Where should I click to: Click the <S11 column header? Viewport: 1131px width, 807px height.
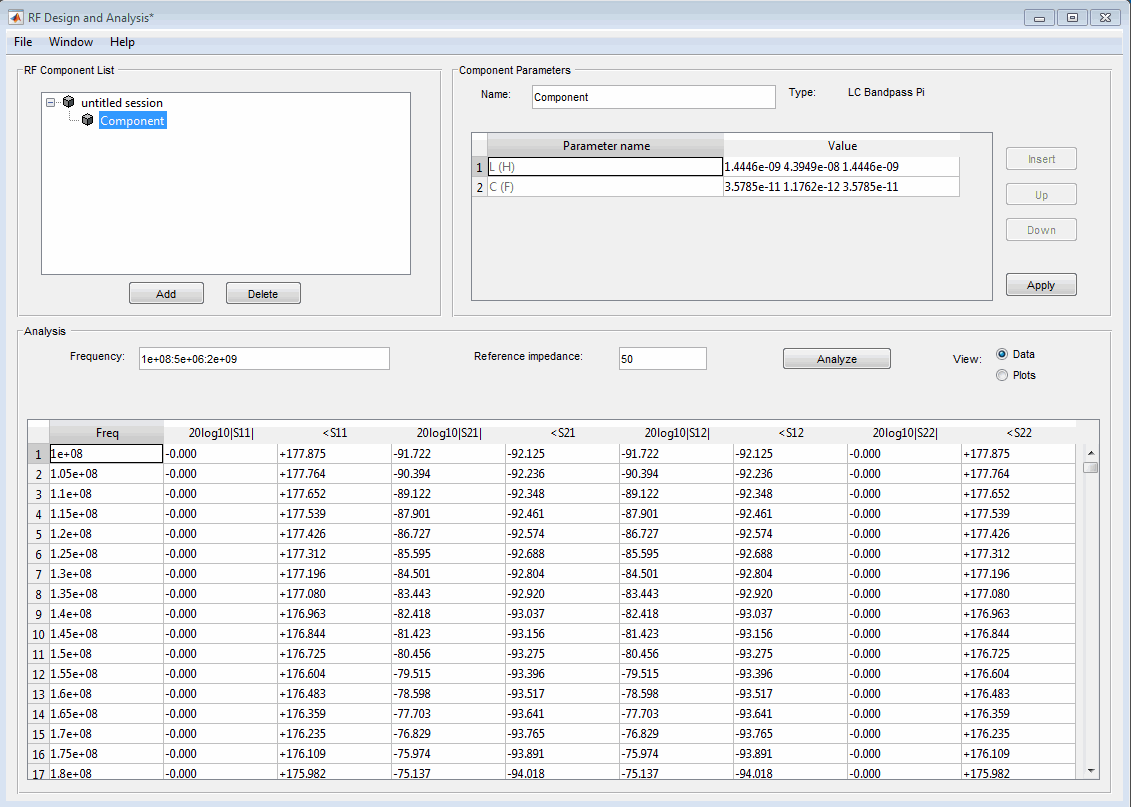(x=335, y=433)
